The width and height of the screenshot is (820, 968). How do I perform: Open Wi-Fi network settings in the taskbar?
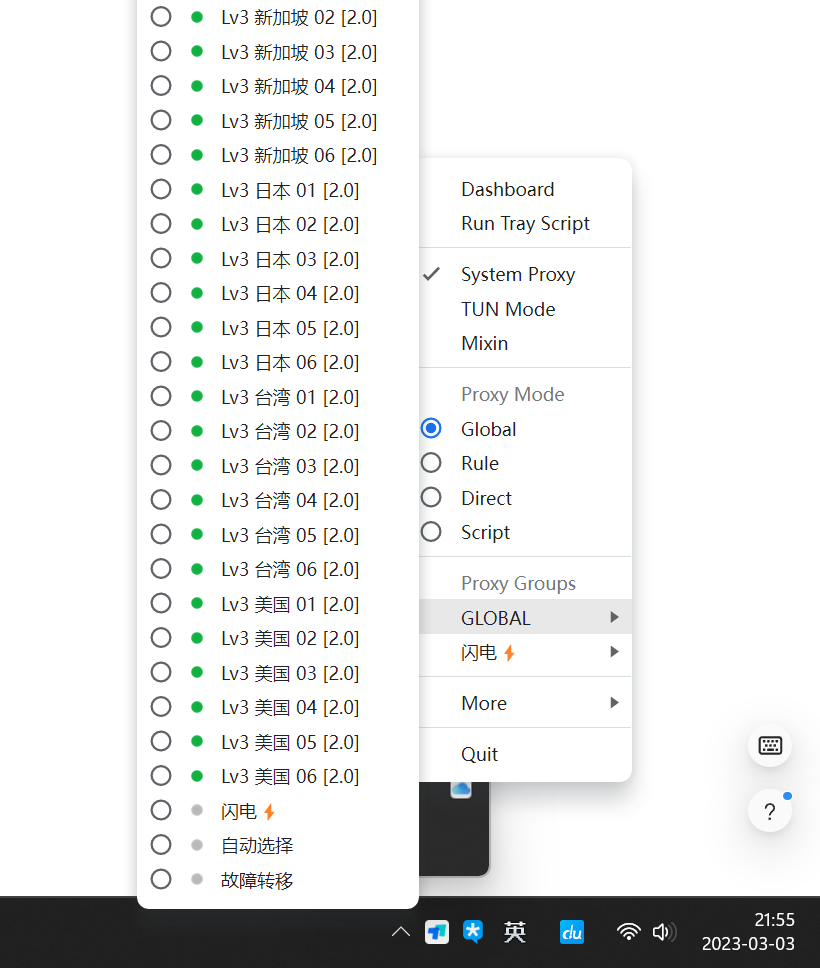(x=629, y=932)
